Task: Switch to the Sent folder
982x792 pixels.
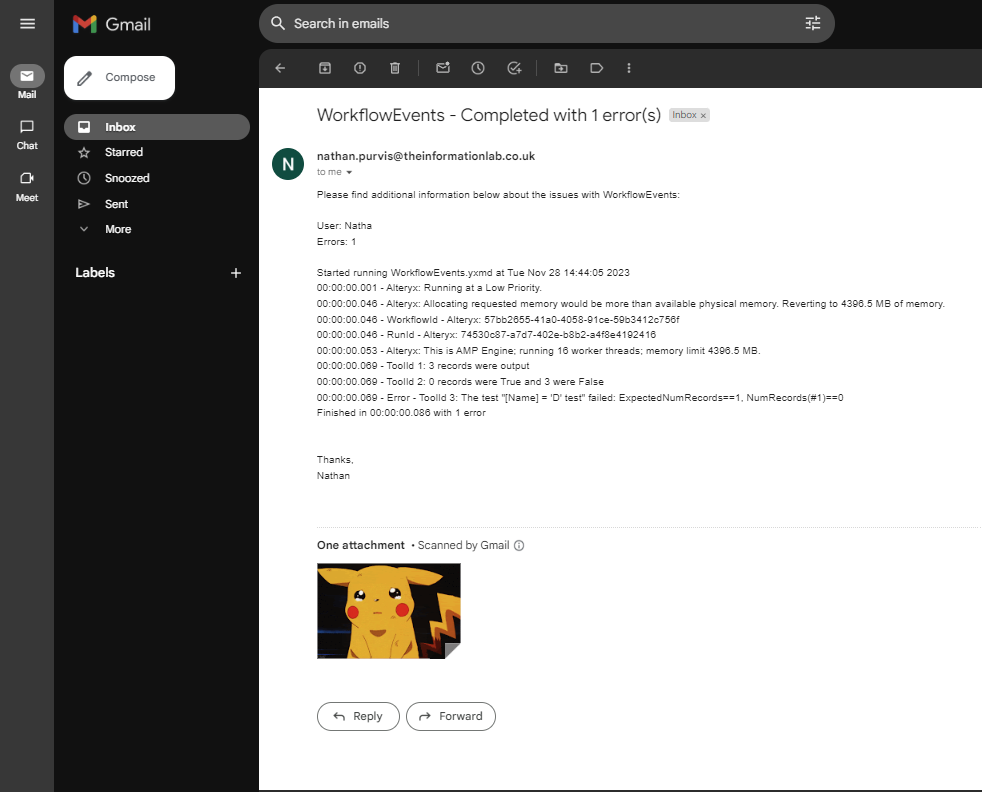Action: (116, 203)
